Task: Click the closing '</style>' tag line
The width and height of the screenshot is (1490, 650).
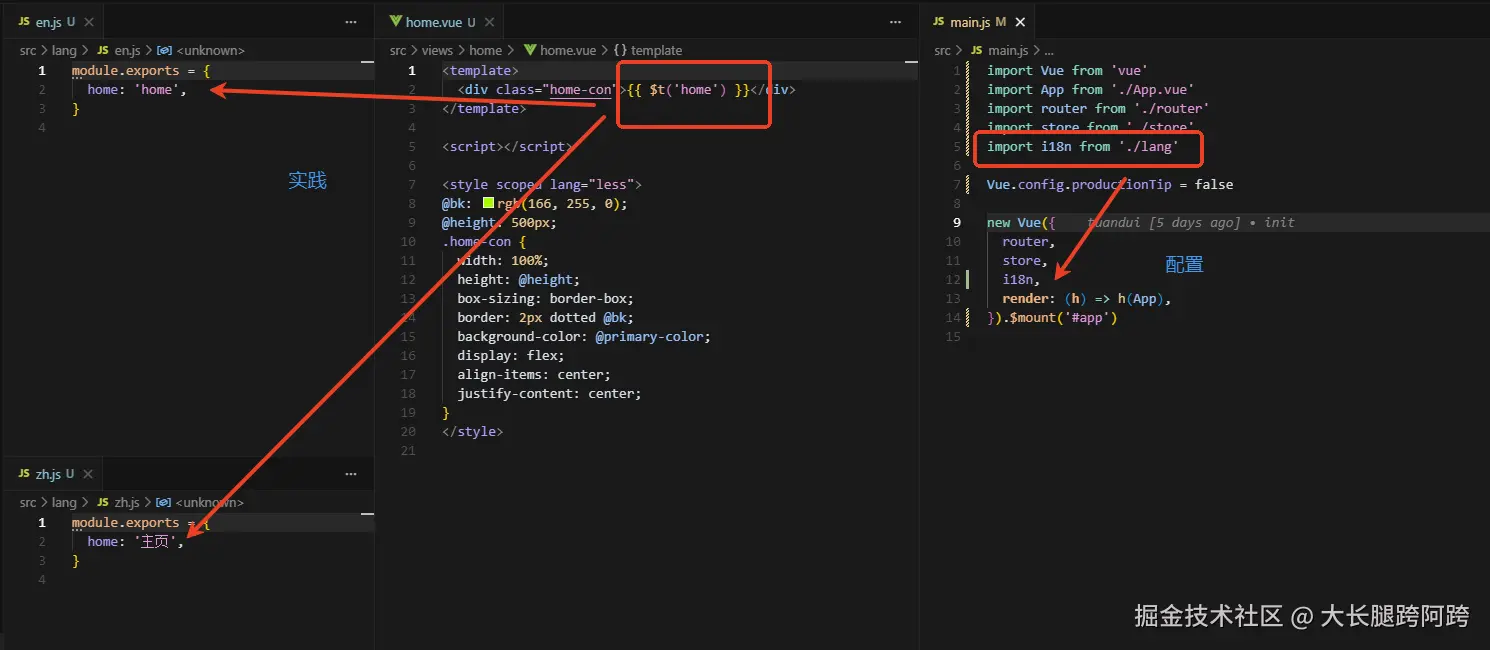Action: pyautogui.click(x=472, y=432)
